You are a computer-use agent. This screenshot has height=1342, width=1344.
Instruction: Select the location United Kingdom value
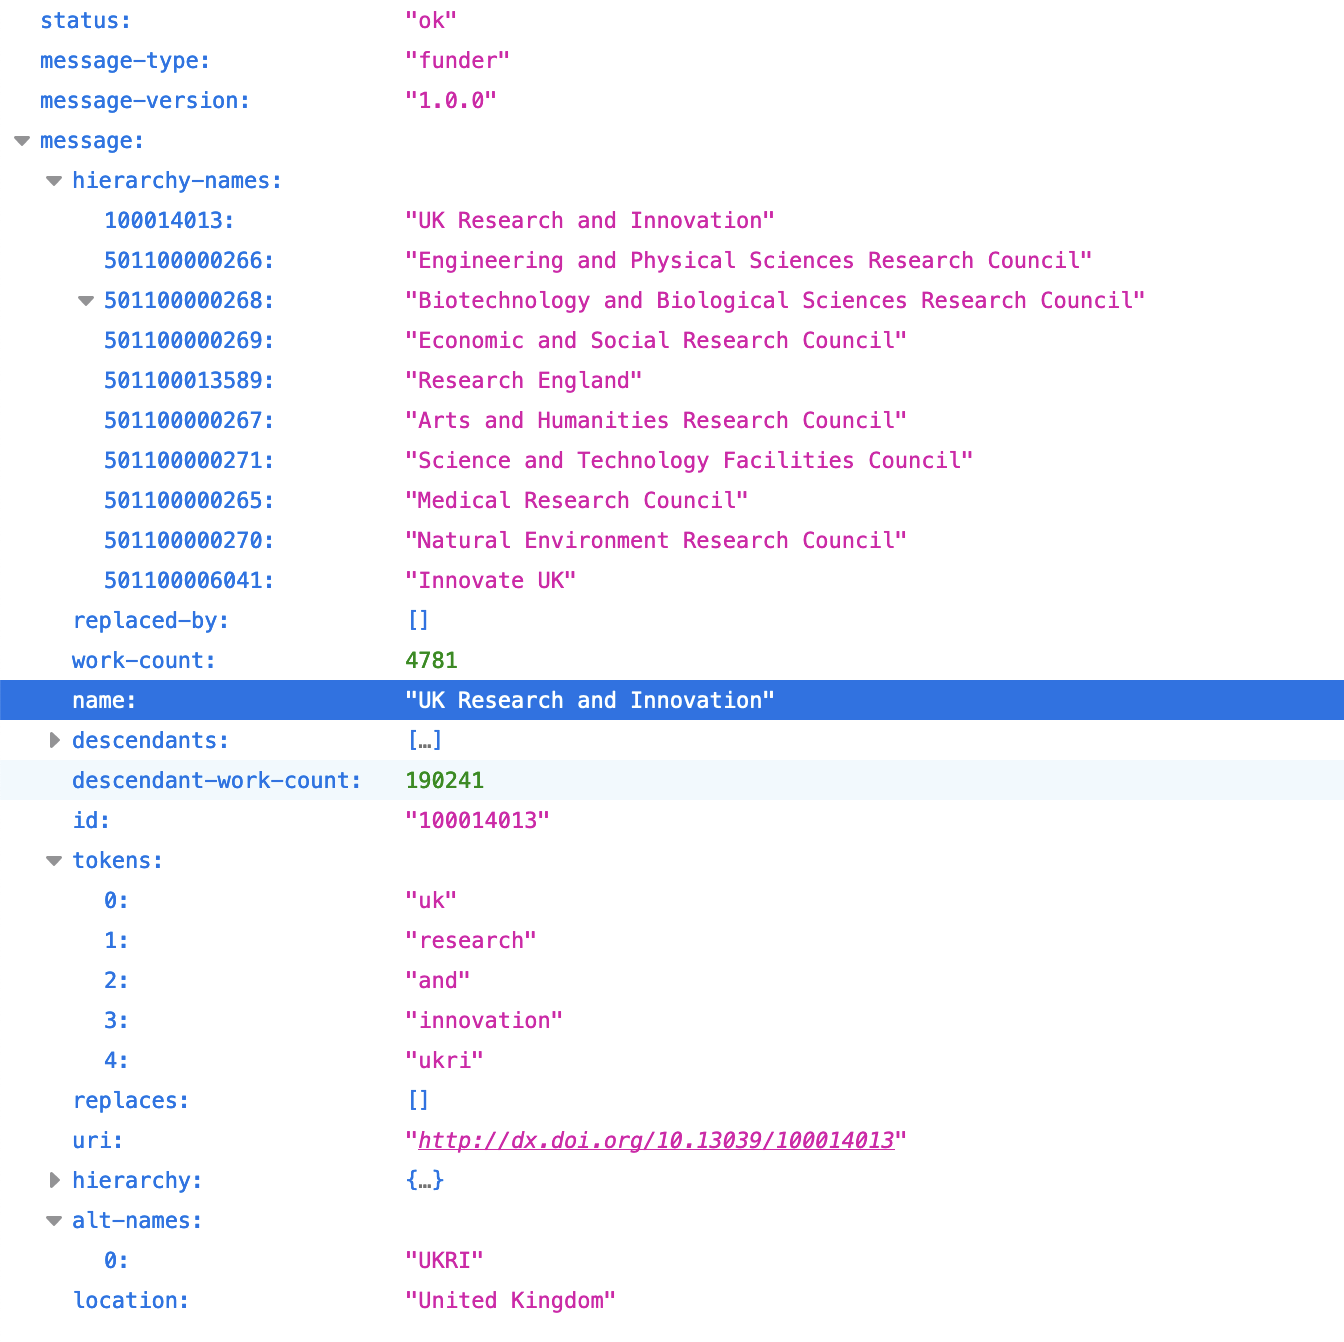click(x=510, y=1300)
